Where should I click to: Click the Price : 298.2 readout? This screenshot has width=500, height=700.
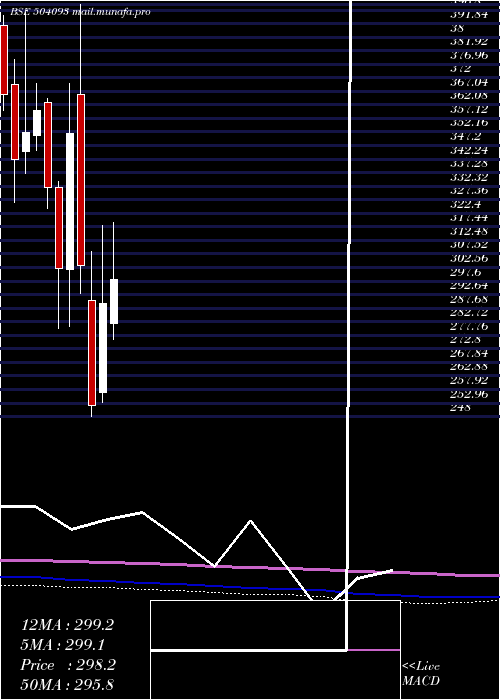(68, 665)
